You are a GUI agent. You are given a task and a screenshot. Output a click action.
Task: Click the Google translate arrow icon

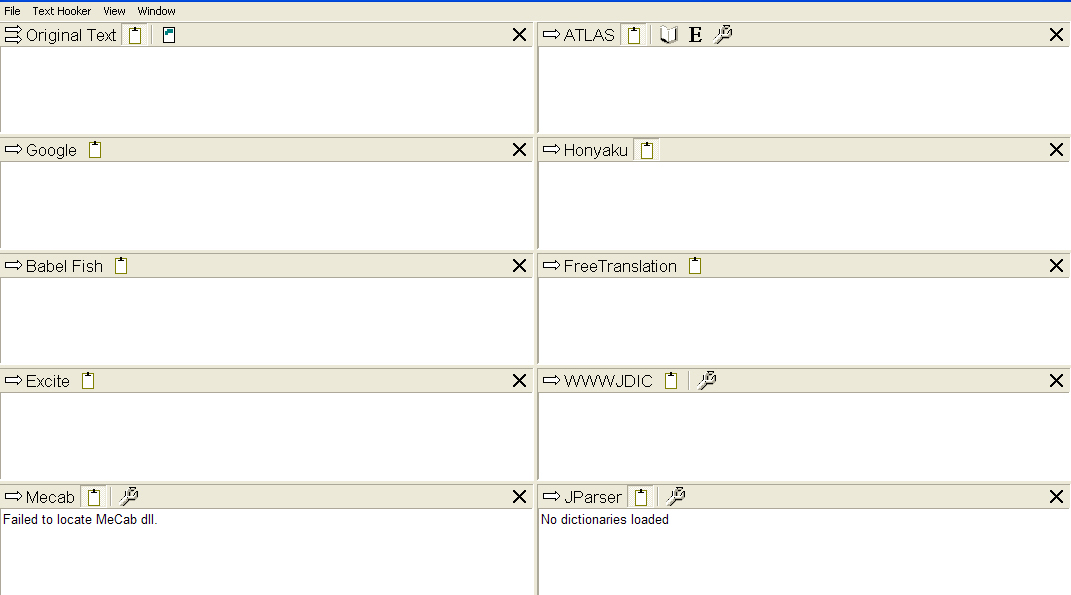pos(13,150)
